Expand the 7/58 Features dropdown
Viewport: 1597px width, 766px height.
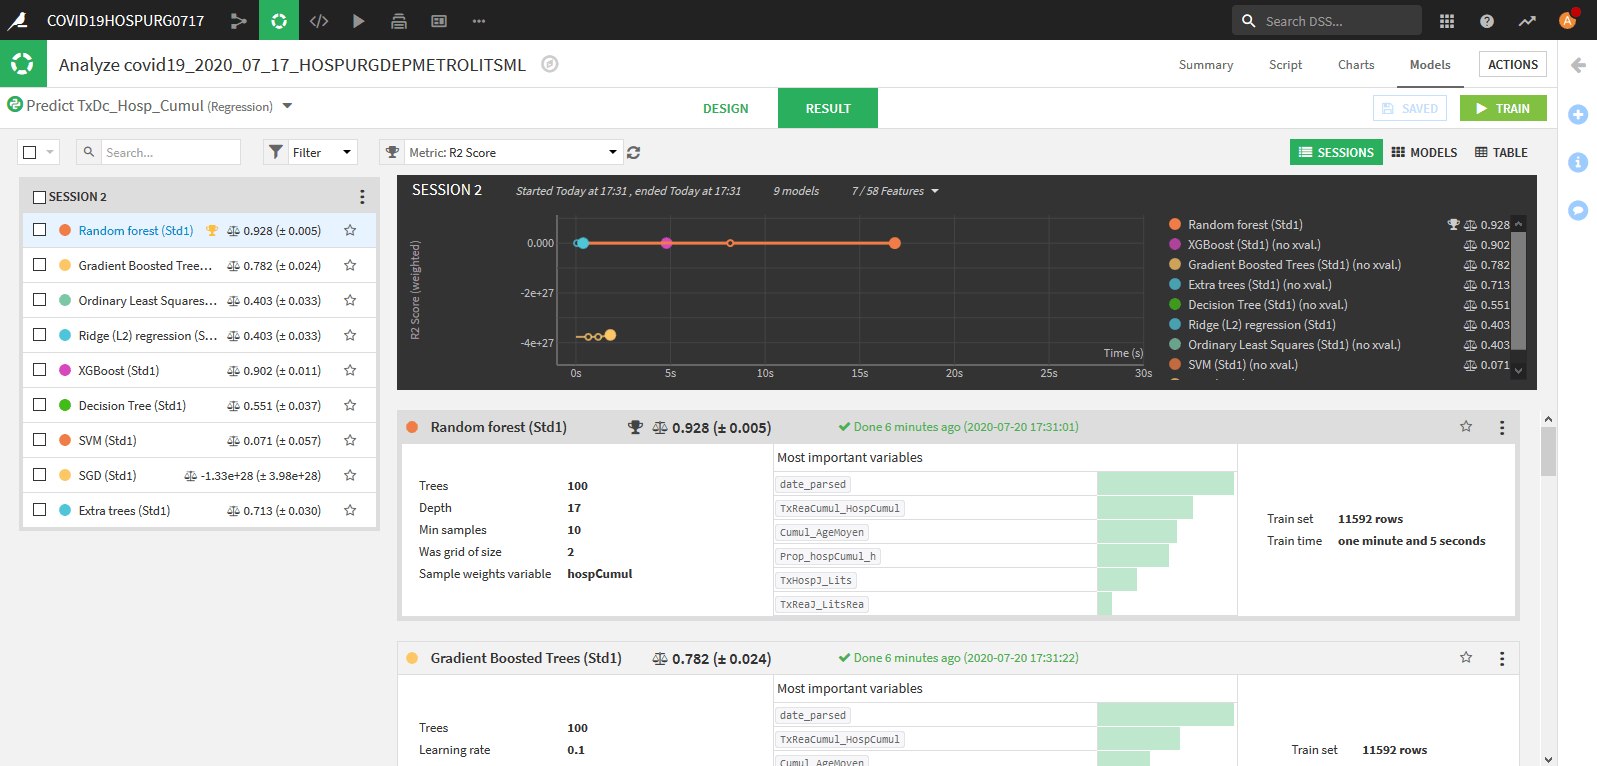(895, 191)
